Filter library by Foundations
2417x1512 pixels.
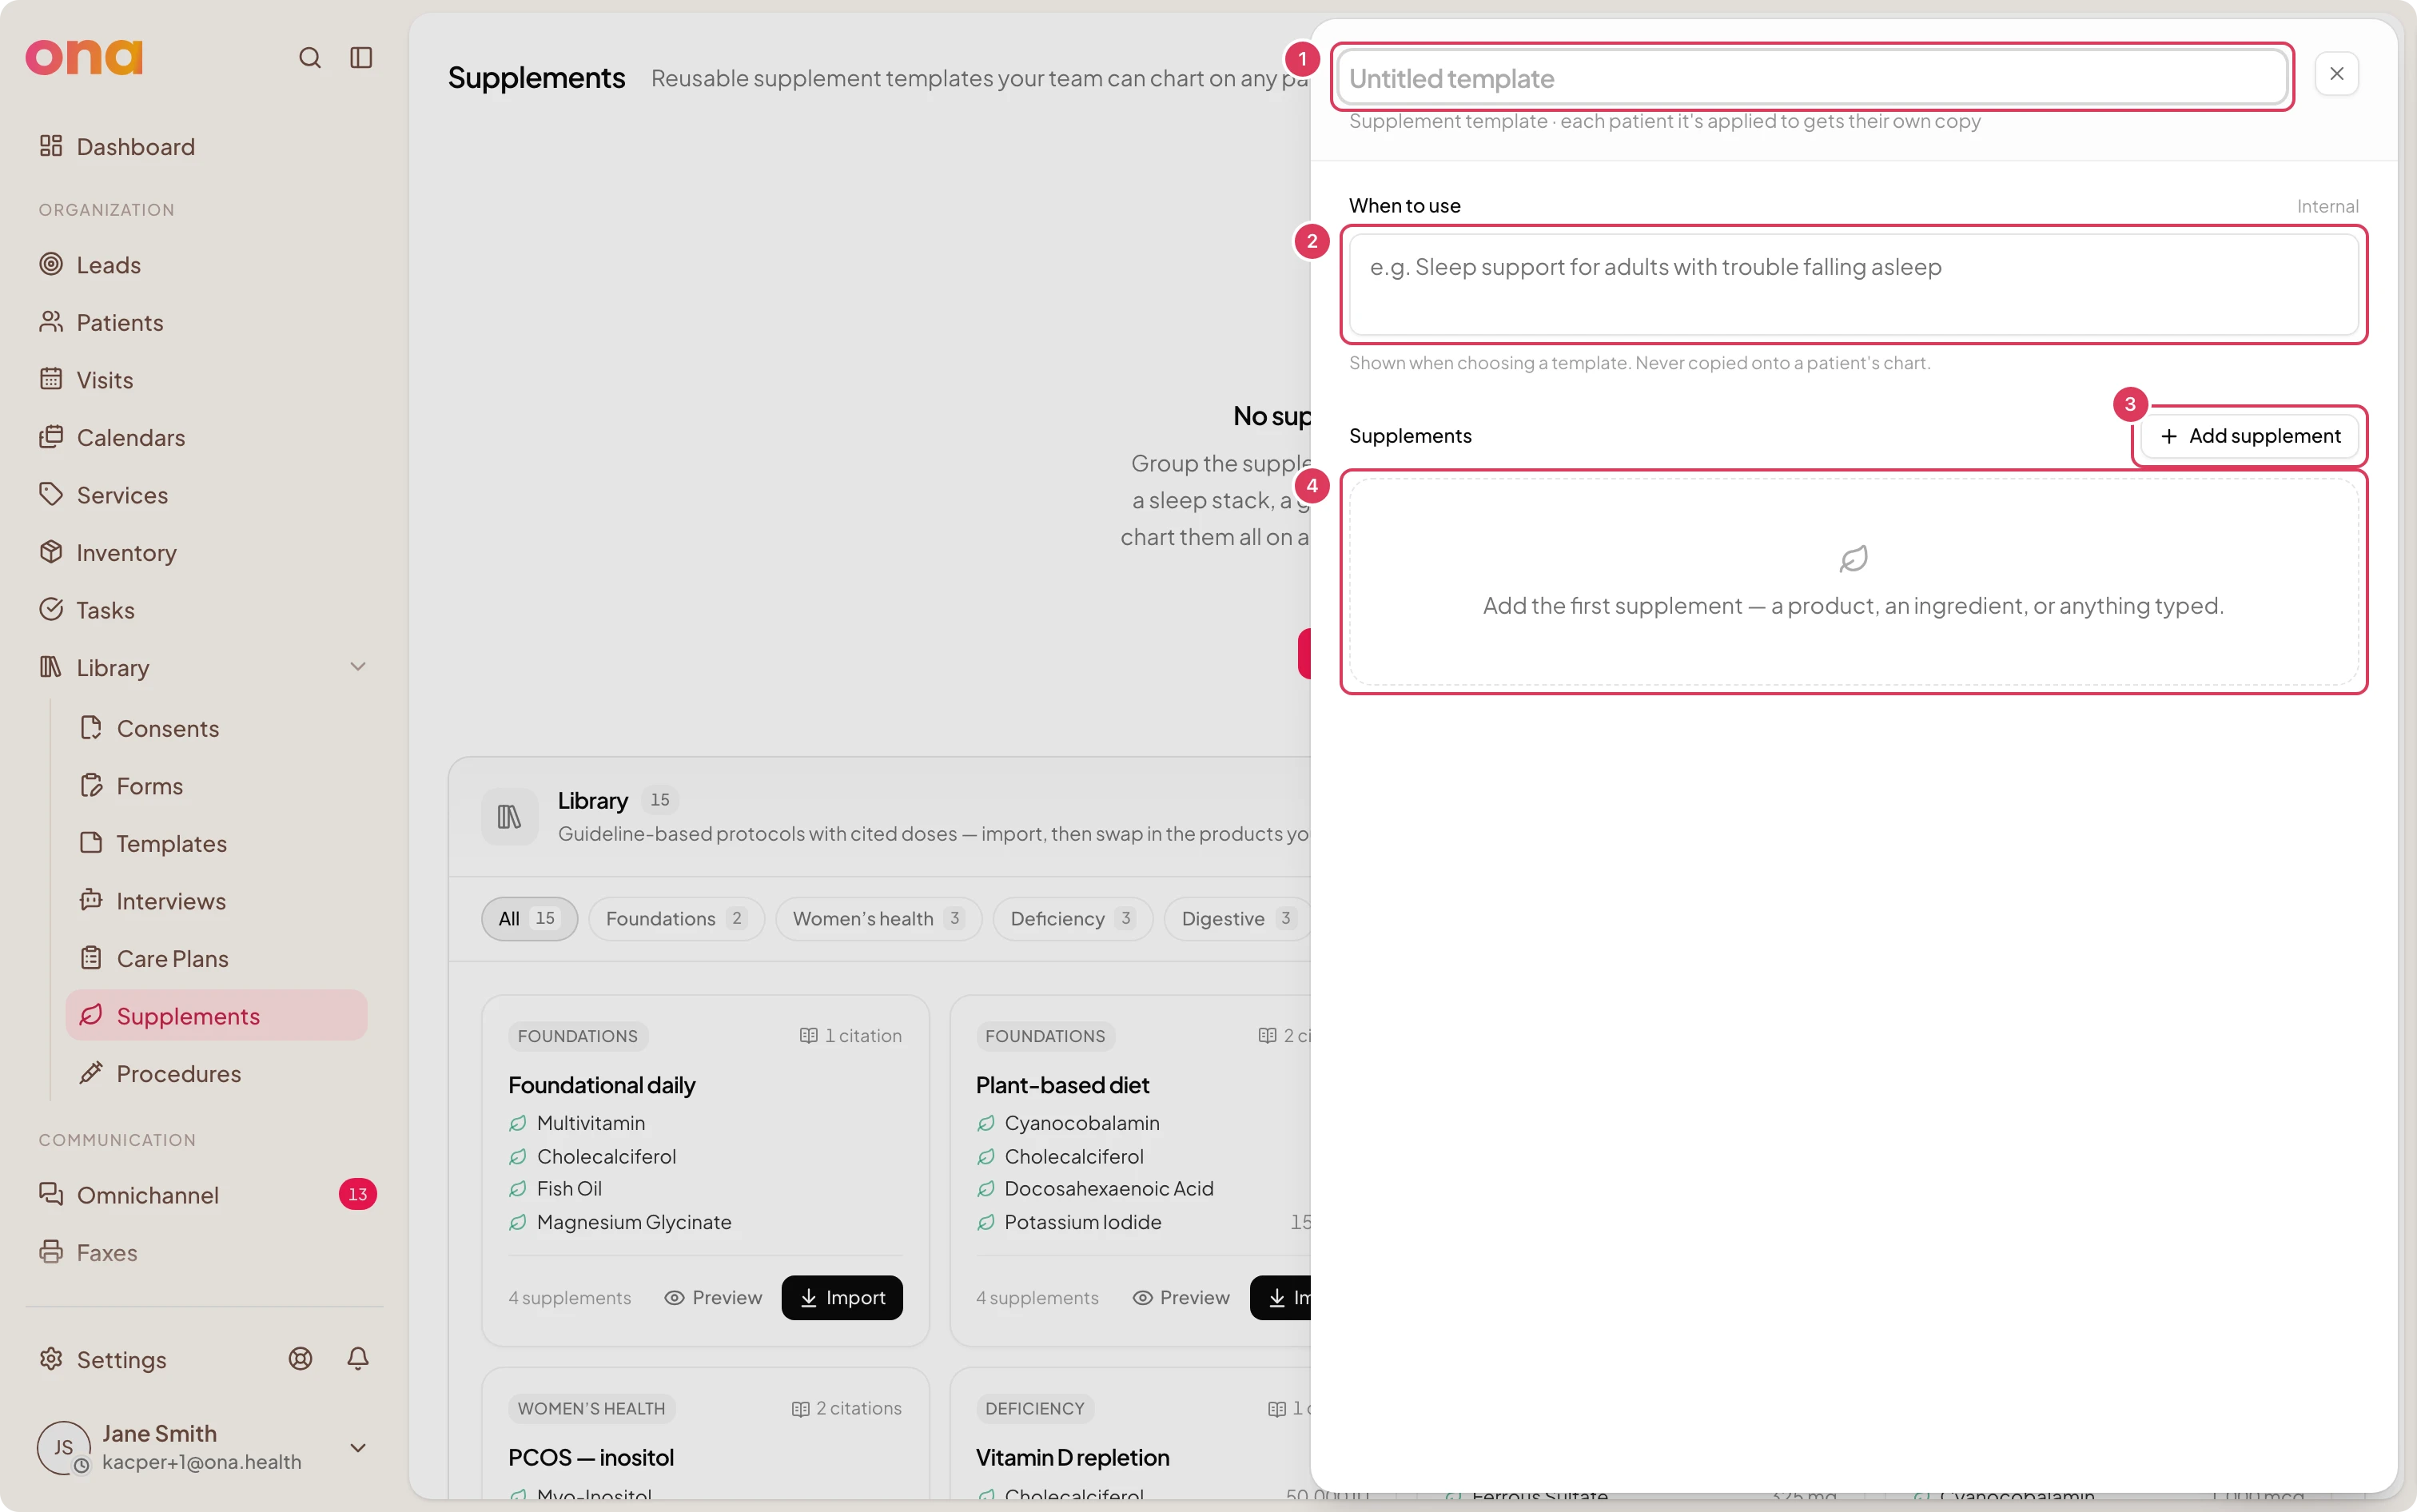pyautogui.click(x=677, y=919)
